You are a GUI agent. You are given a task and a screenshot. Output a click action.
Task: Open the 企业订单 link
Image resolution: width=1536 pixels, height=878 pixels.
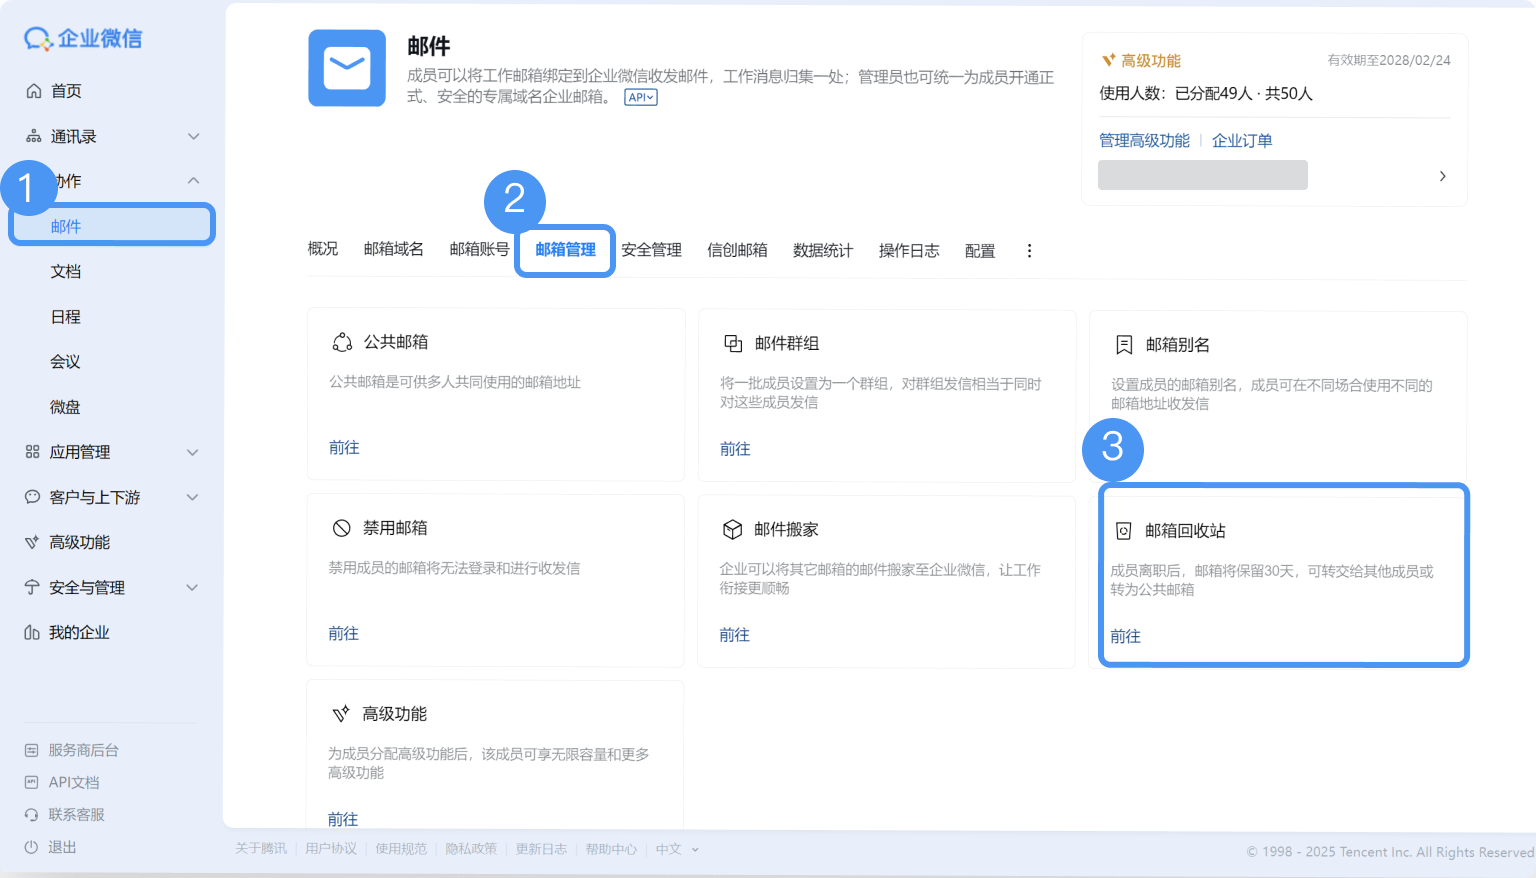(1242, 141)
